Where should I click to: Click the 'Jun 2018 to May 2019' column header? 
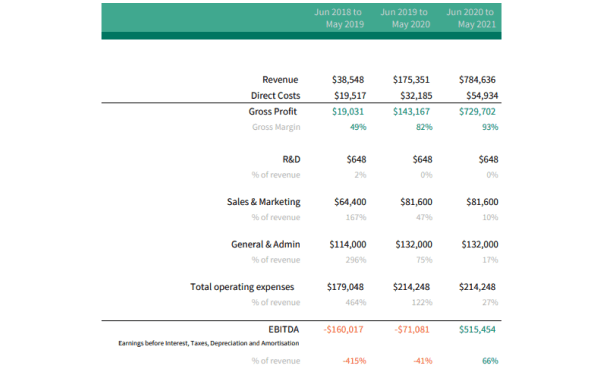click(x=339, y=18)
